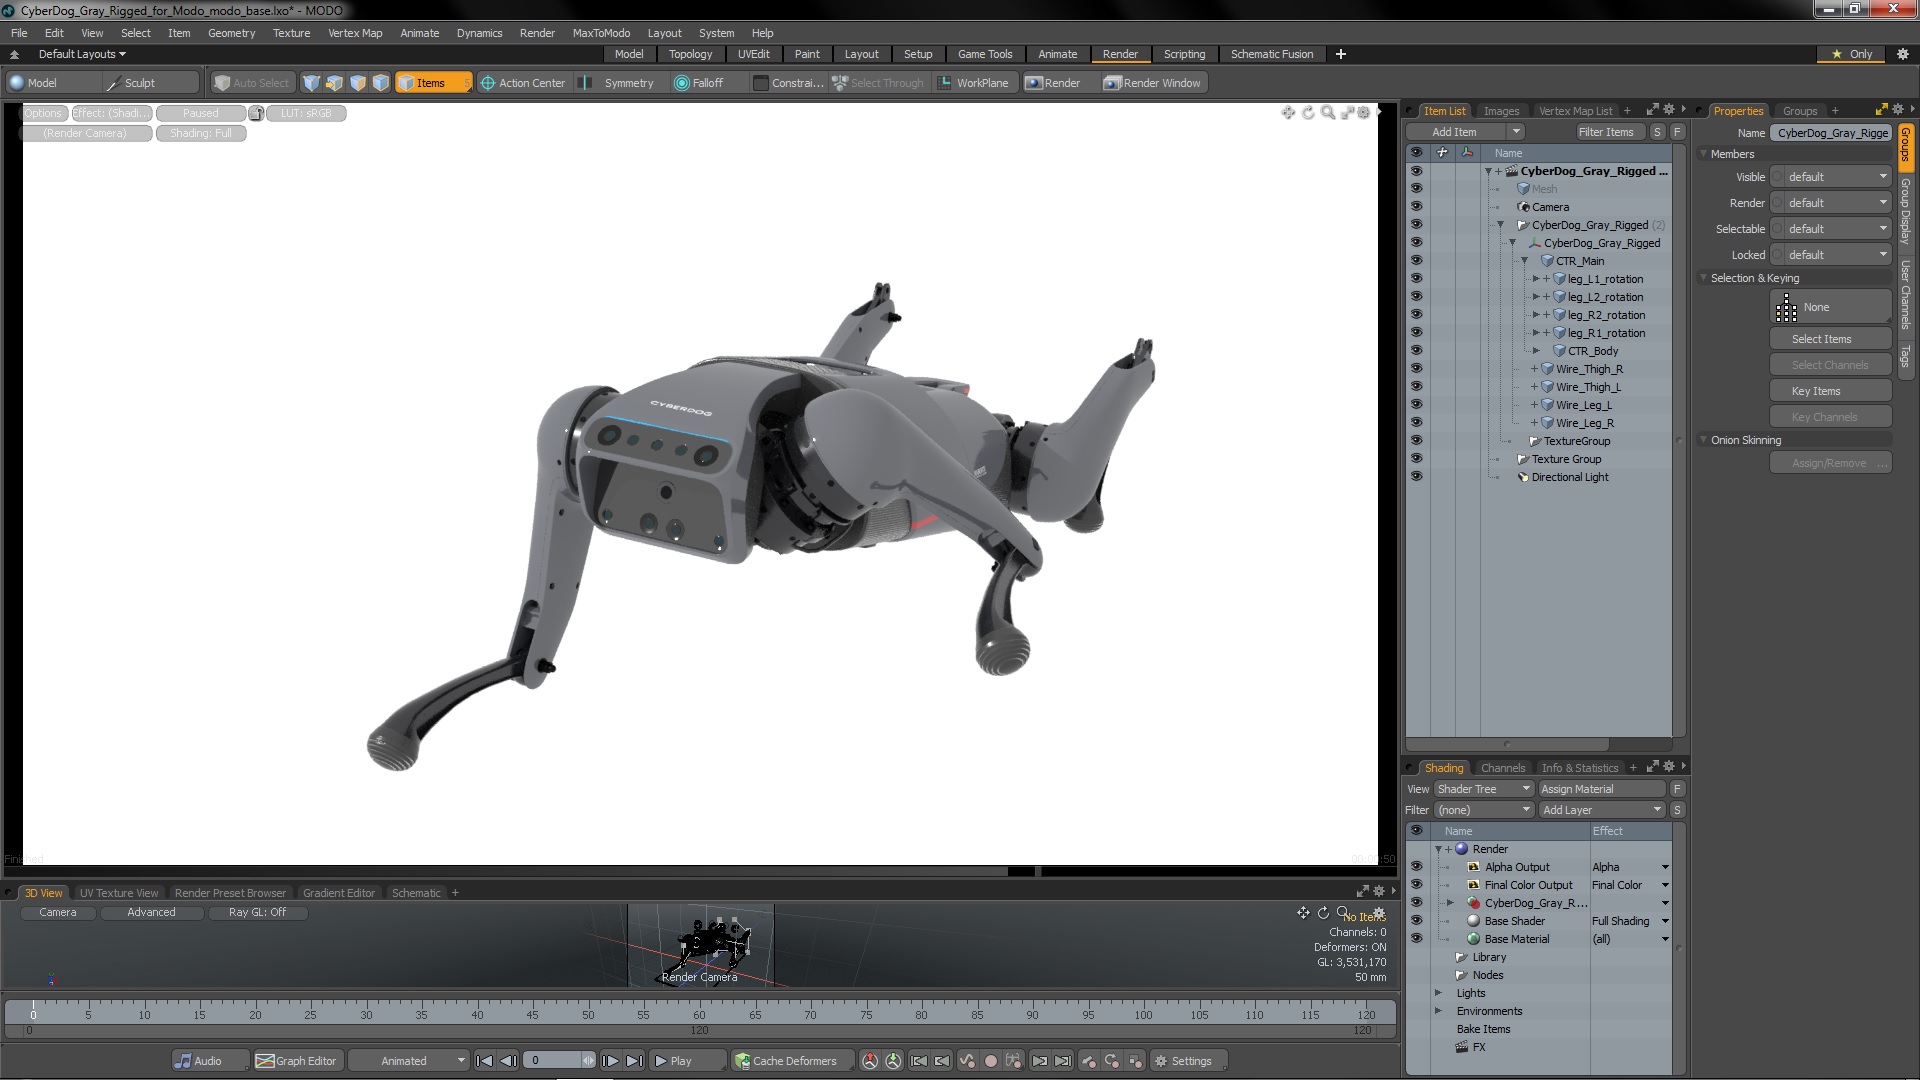This screenshot has height=1080, width=1920.
Task: Click the render view pan arrows icon
Action: coord(1288,113)
